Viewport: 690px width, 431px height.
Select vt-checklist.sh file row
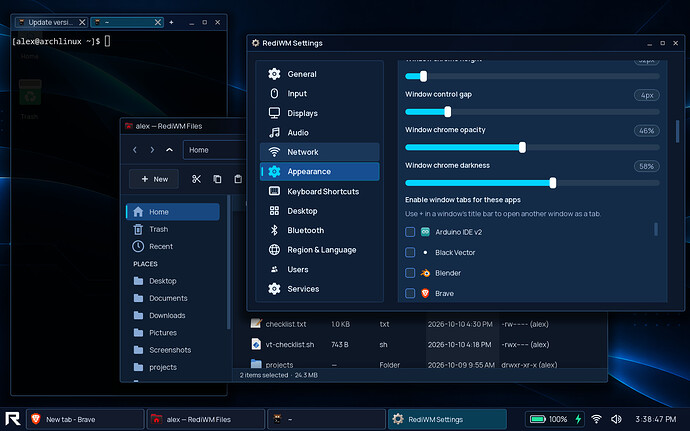tap(420, 344)
